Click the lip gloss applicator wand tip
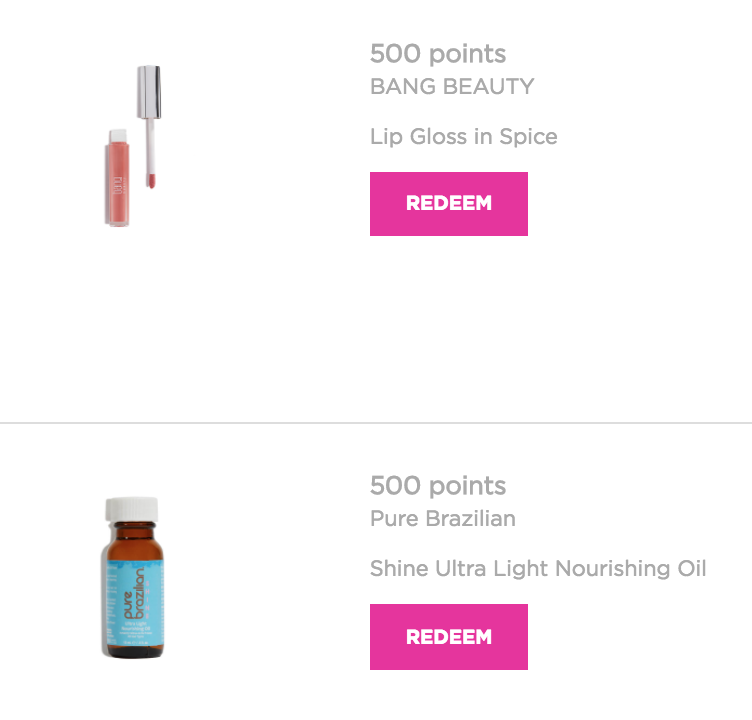Screen dimensions: 752x720 click(x=152, y=179)
